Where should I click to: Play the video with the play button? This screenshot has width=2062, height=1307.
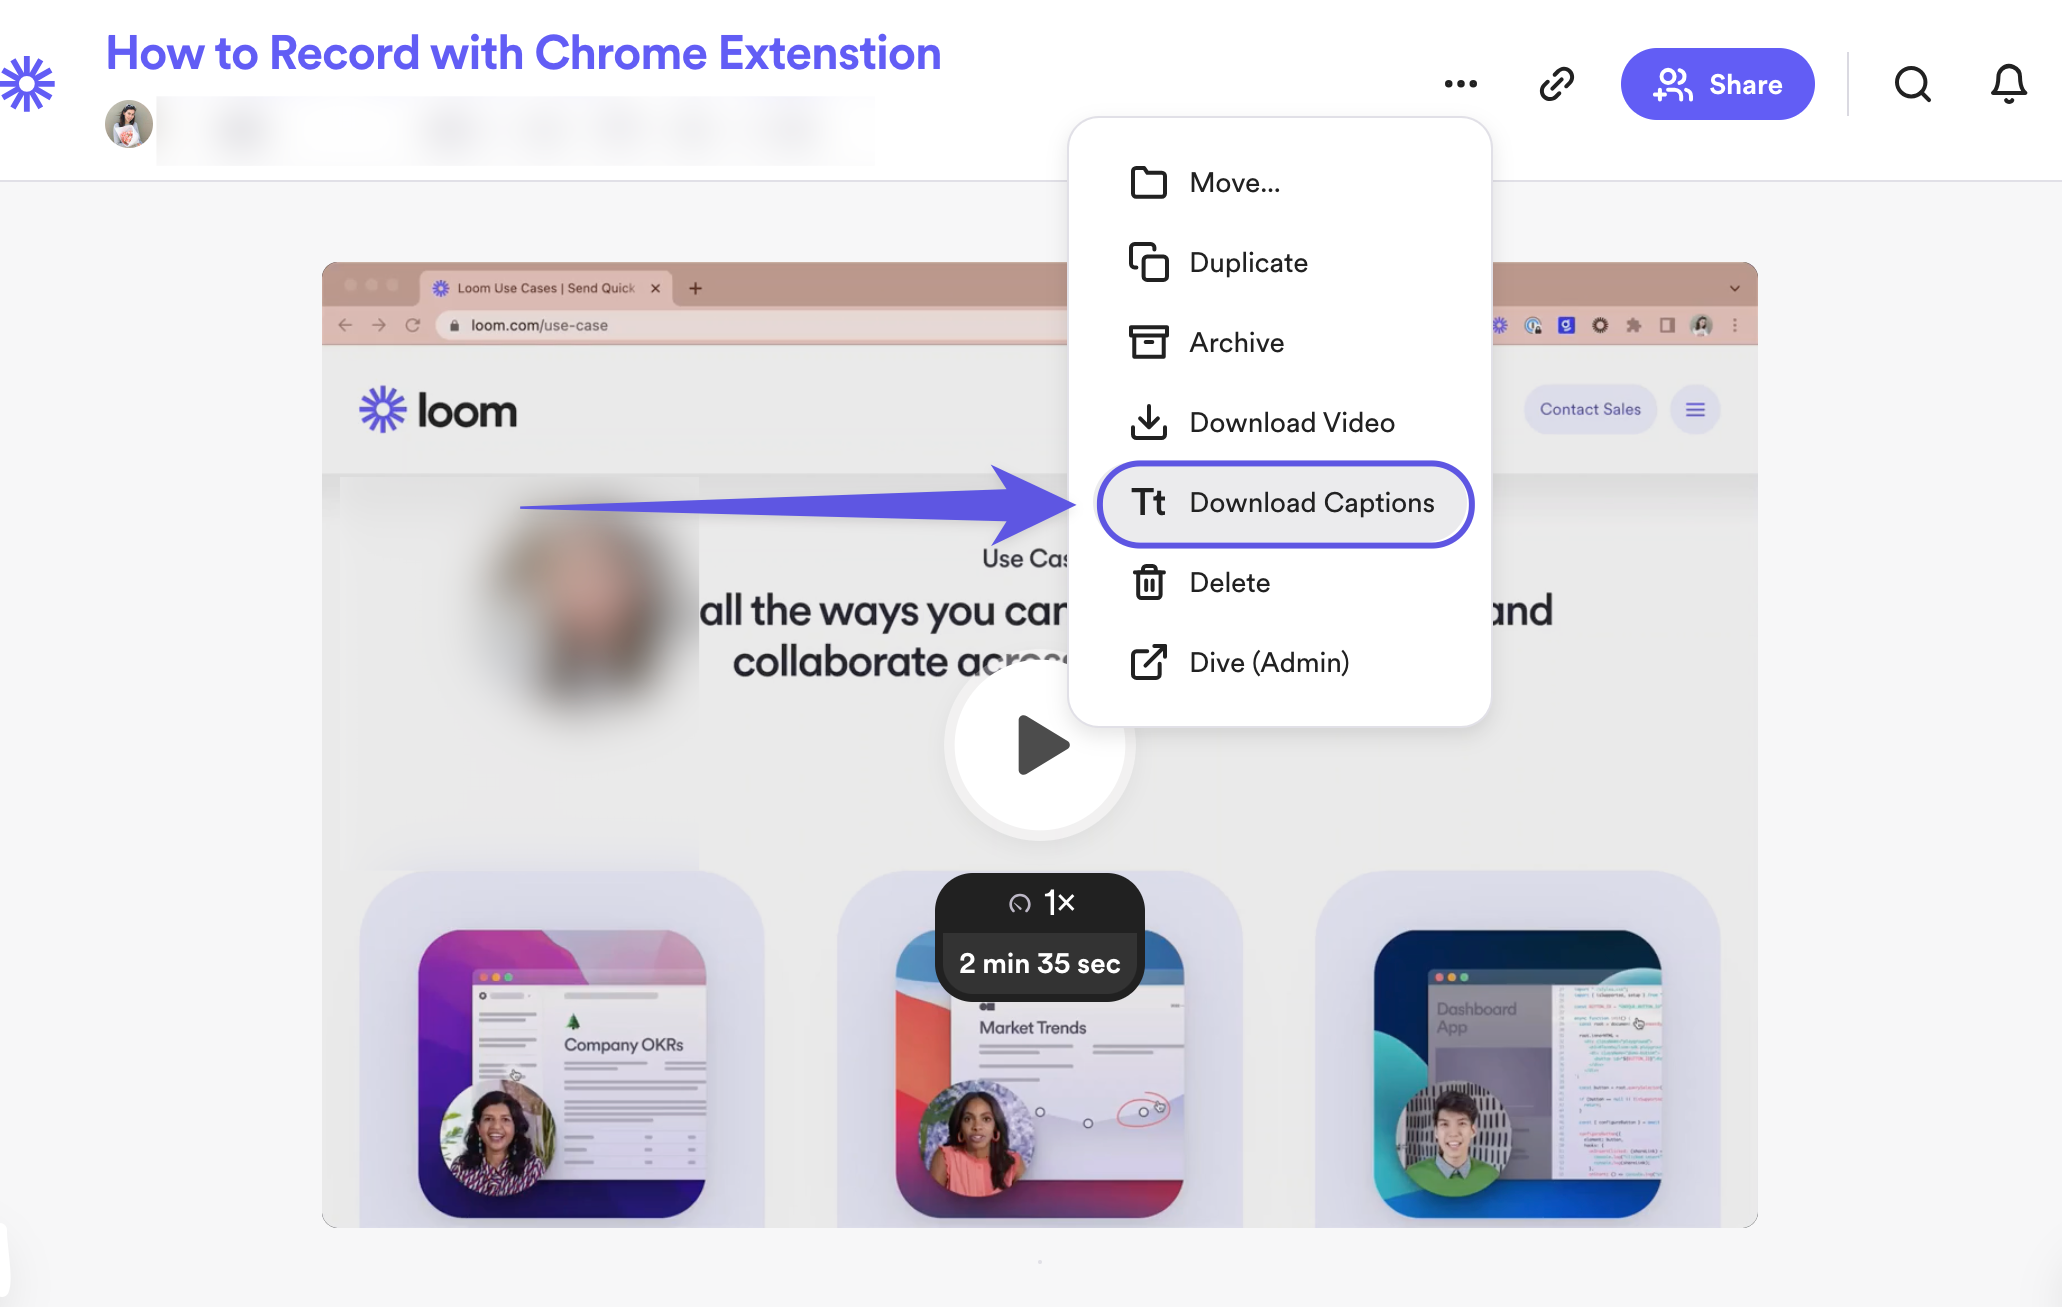1040,746
